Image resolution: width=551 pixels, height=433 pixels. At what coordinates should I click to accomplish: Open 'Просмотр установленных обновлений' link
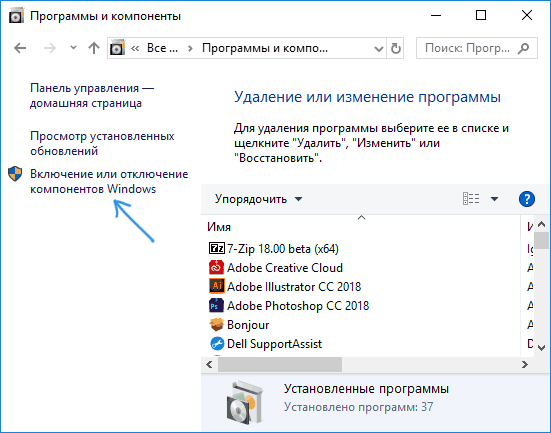(102, 143)
